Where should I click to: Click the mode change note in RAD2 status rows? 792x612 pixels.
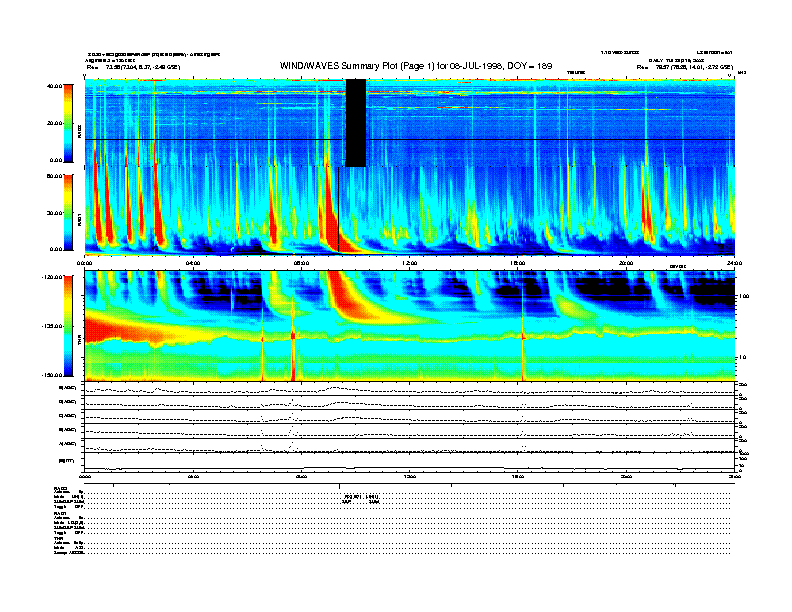(x=361, y=499)
